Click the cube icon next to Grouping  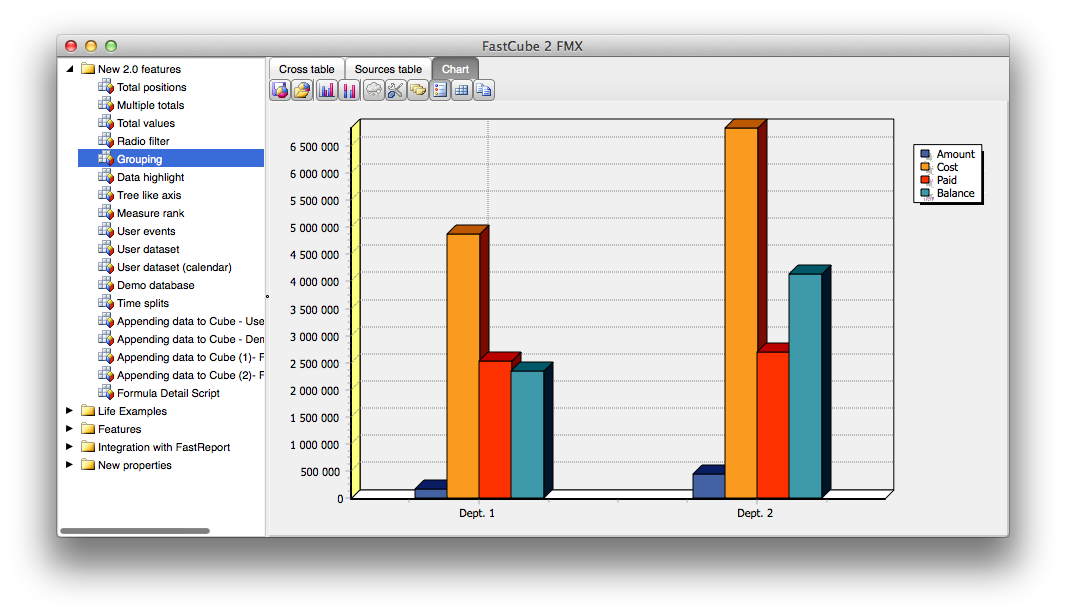(105, 158)
